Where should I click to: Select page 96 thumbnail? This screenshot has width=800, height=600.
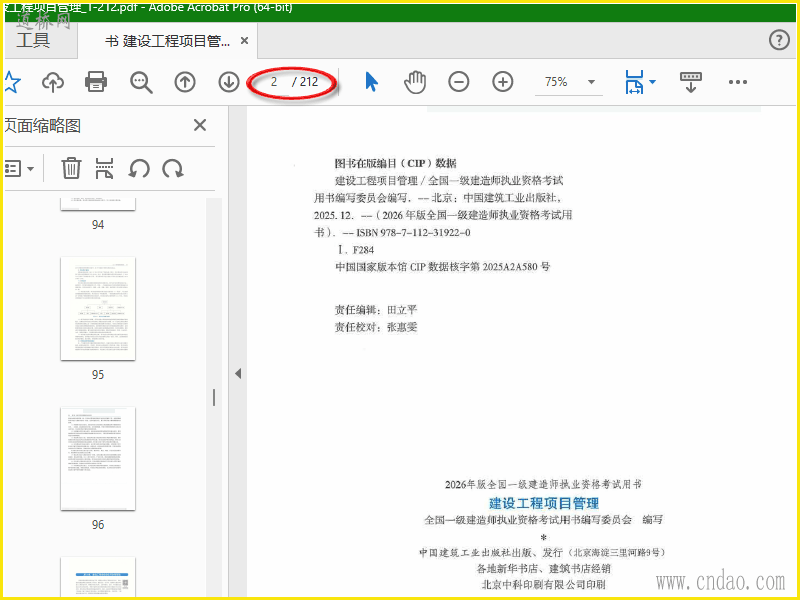coord(98,459)
